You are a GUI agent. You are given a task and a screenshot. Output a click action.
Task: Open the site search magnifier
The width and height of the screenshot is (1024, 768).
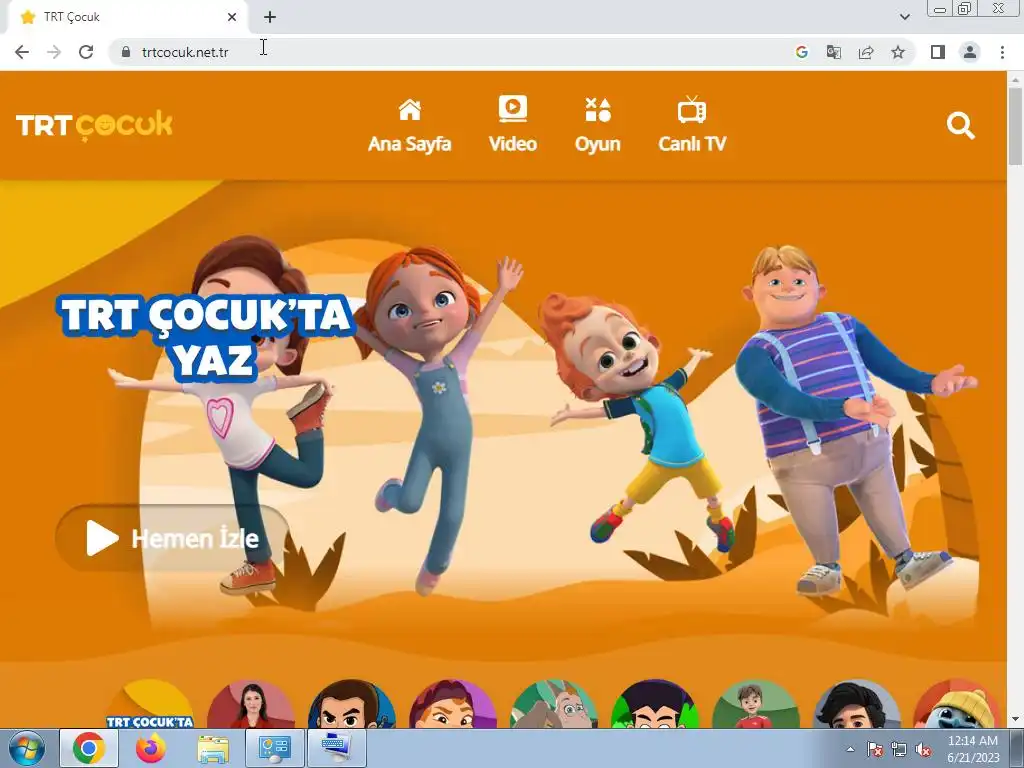(x=961, y=125)
